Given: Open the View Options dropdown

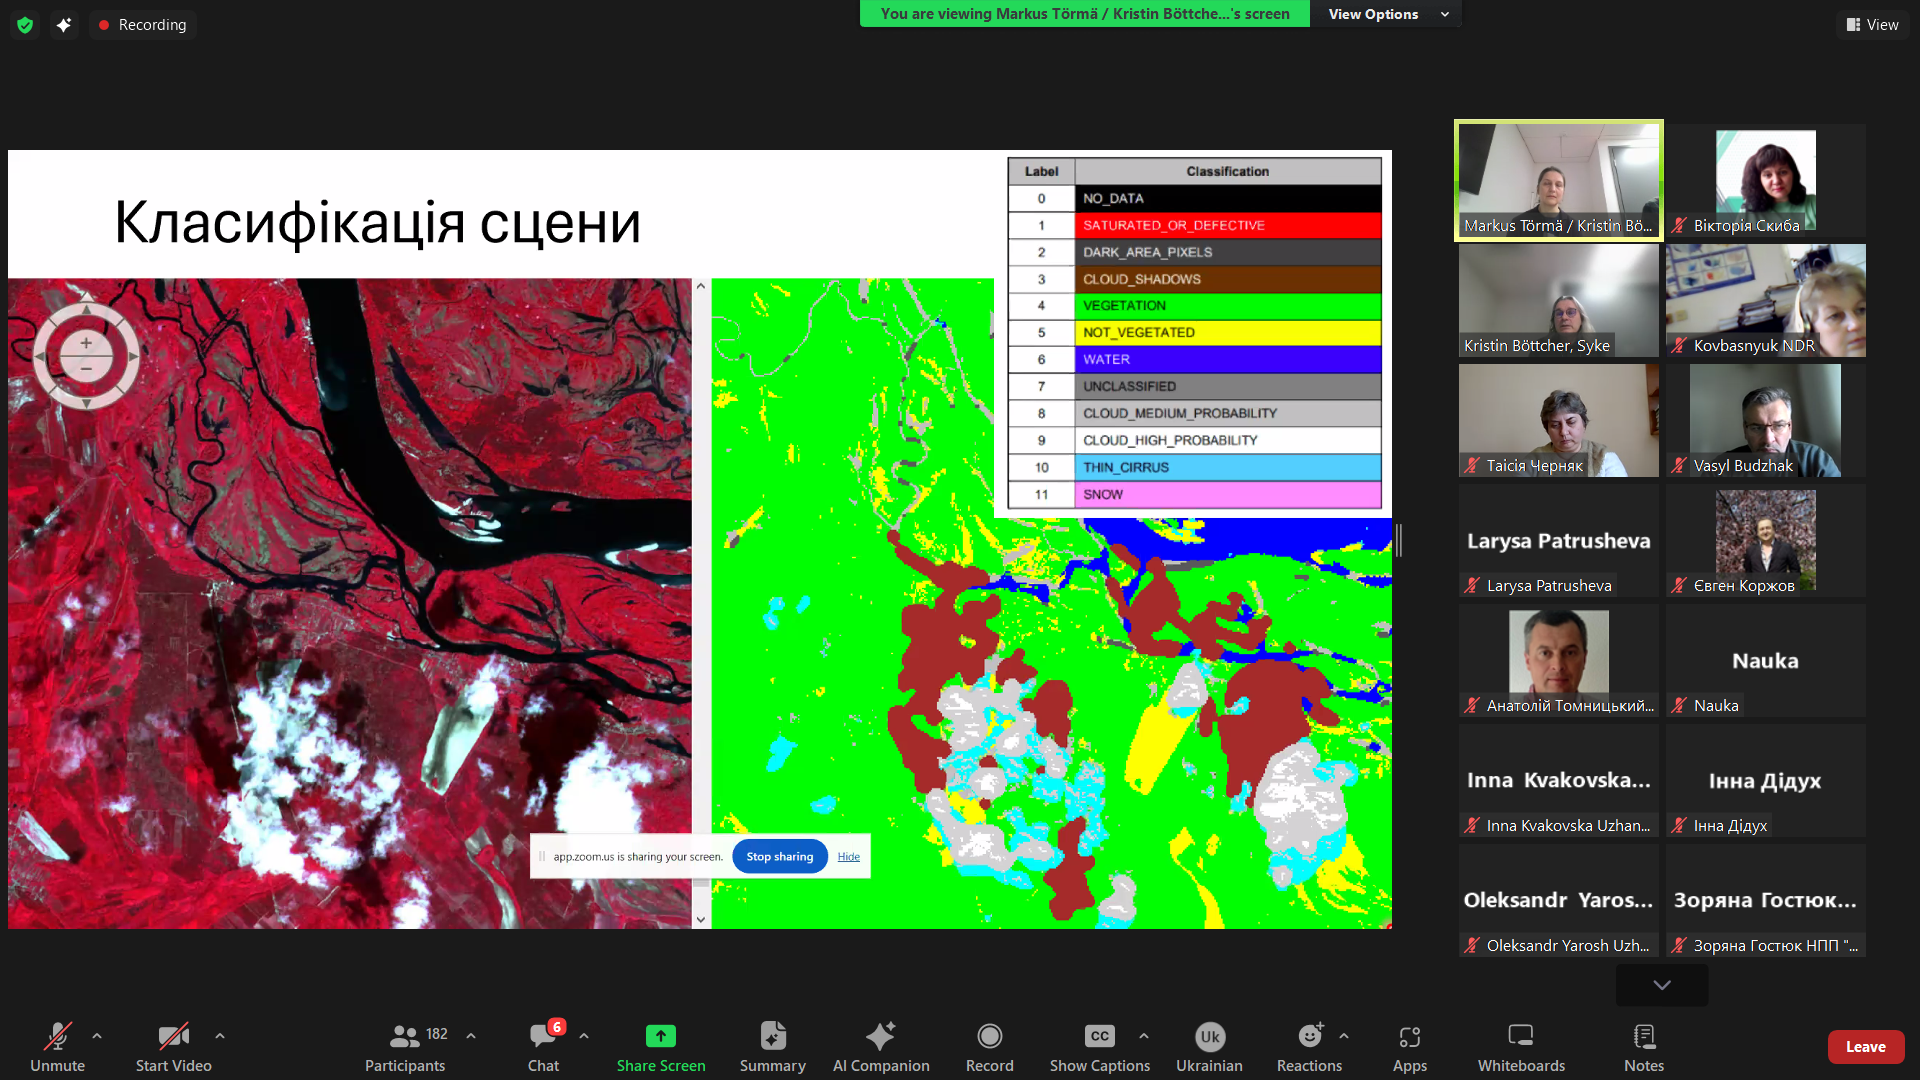Looking at the screenshot, I should (x=1386, y=14).
